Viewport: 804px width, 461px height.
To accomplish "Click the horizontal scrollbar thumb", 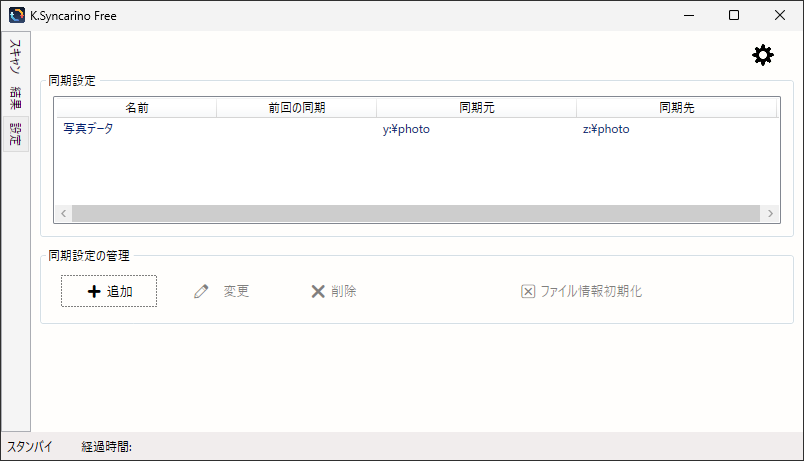I will [x=416, y=213].
